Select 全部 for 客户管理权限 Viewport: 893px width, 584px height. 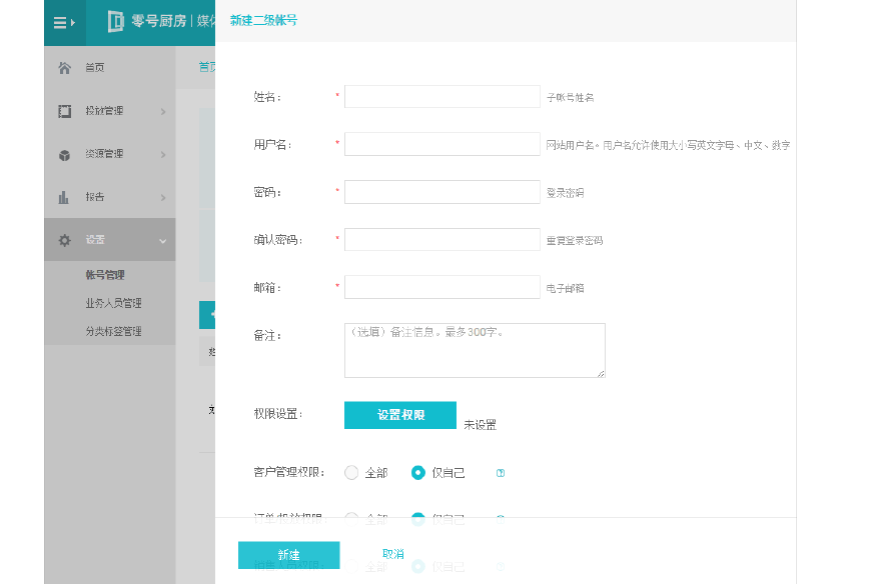pyautogui.click(x=351, y=473)
